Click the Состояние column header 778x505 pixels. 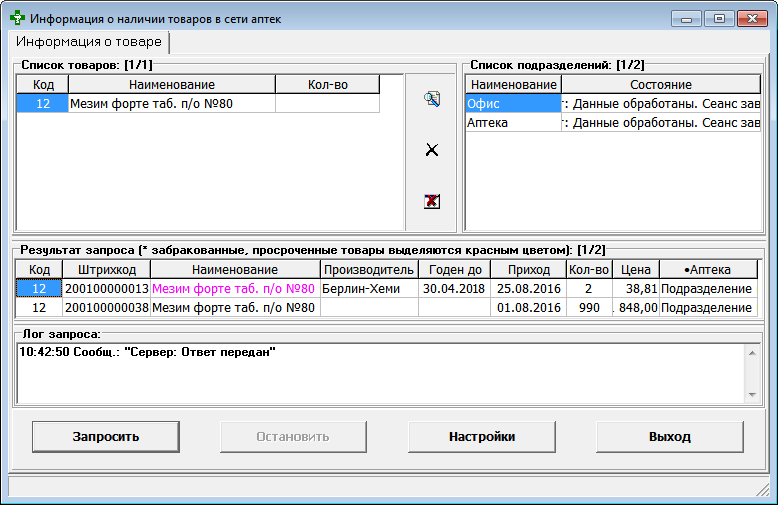click(660, 85)
